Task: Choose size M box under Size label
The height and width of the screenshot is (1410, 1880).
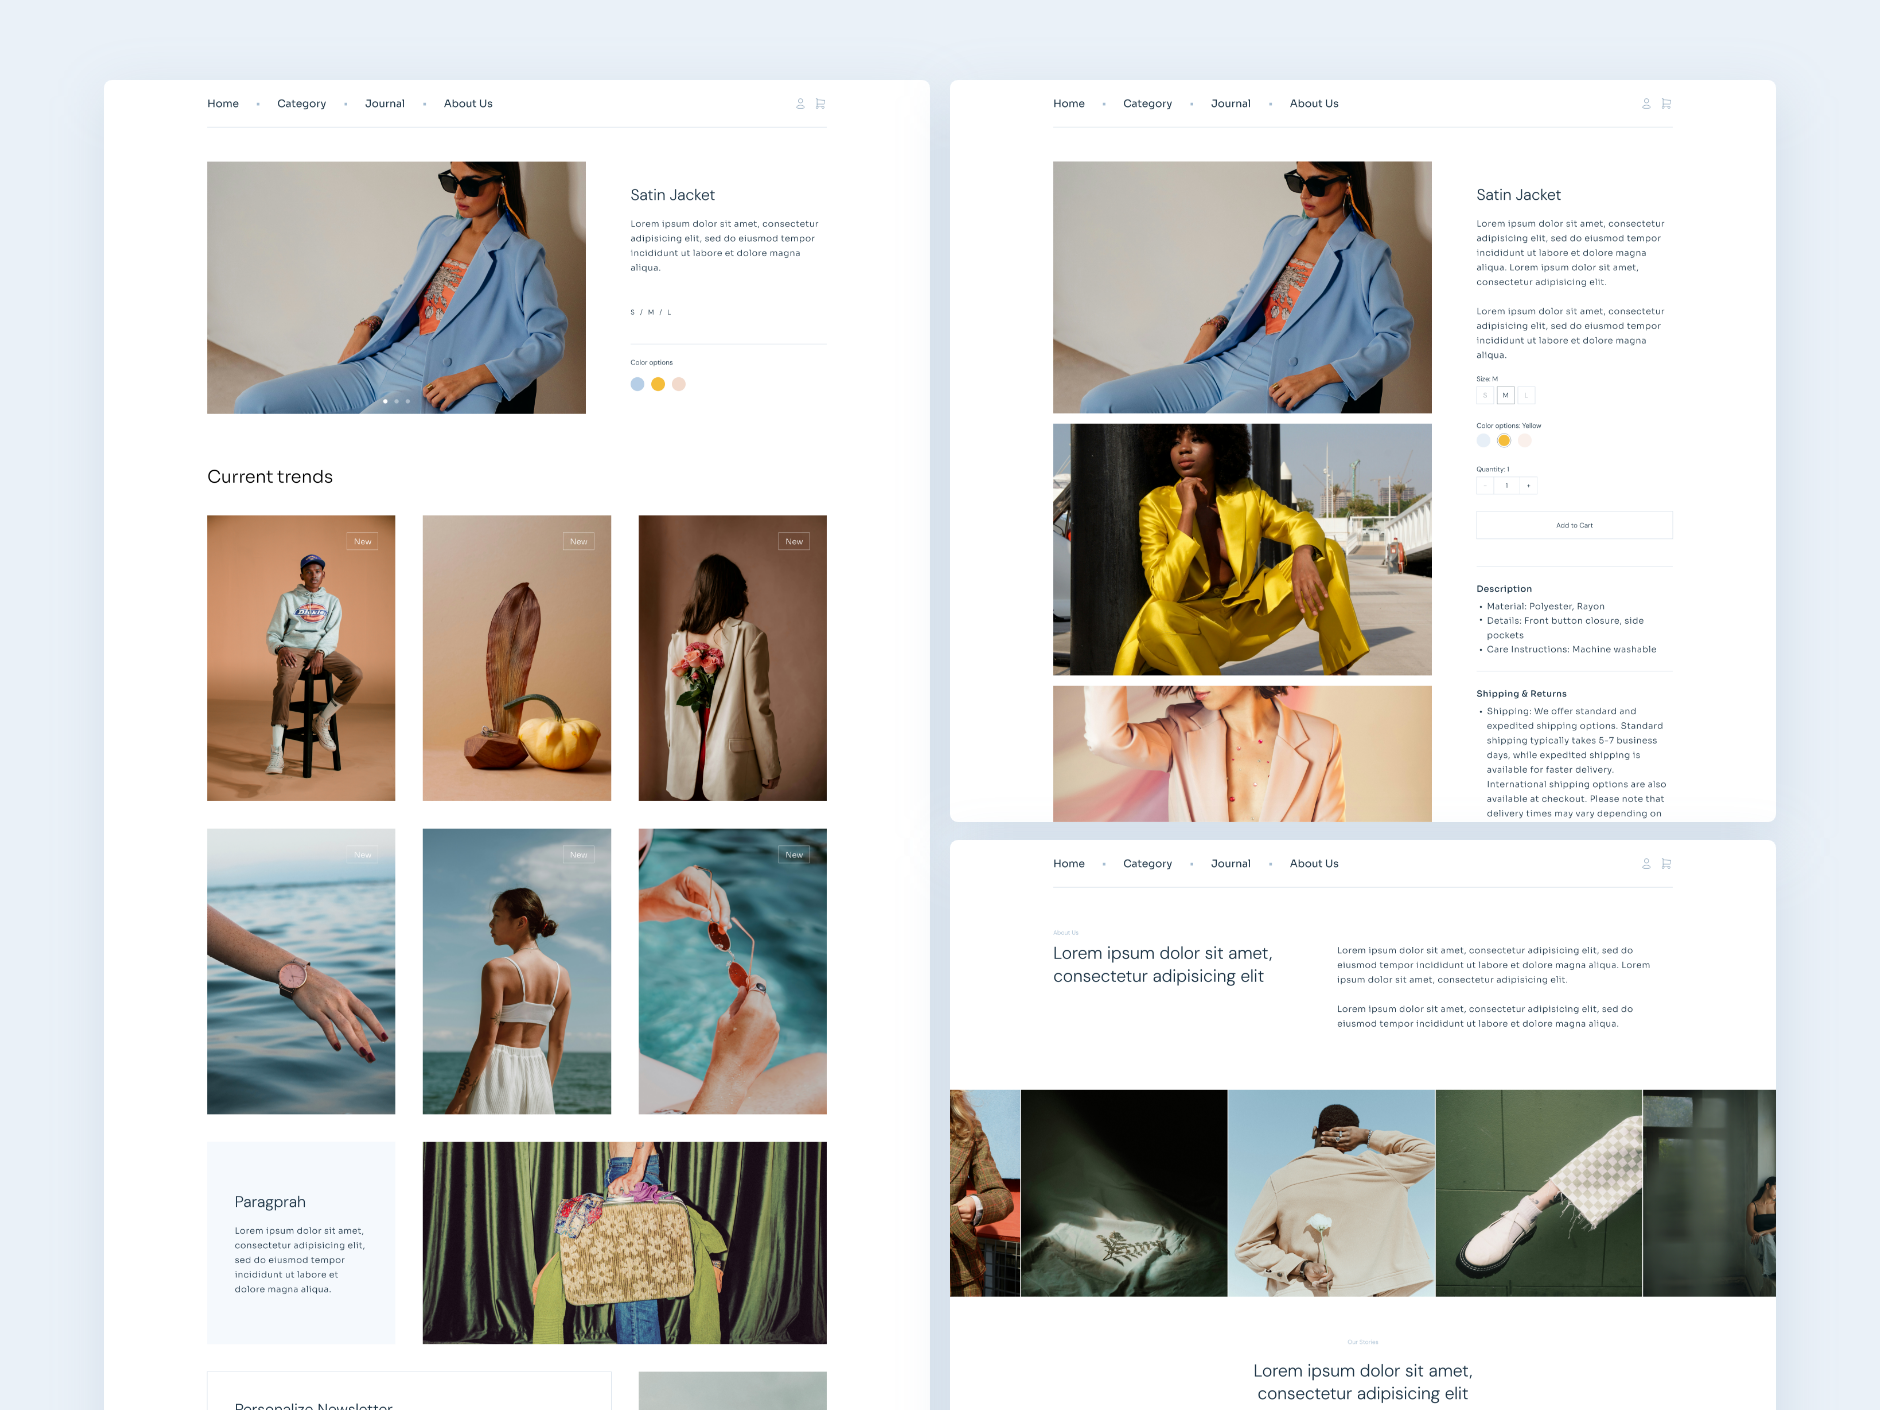Action: (1505, 396)
